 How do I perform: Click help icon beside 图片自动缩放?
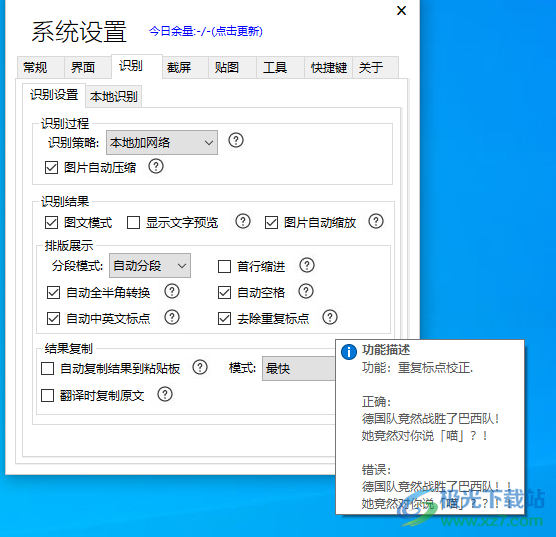tap(376, 221)
